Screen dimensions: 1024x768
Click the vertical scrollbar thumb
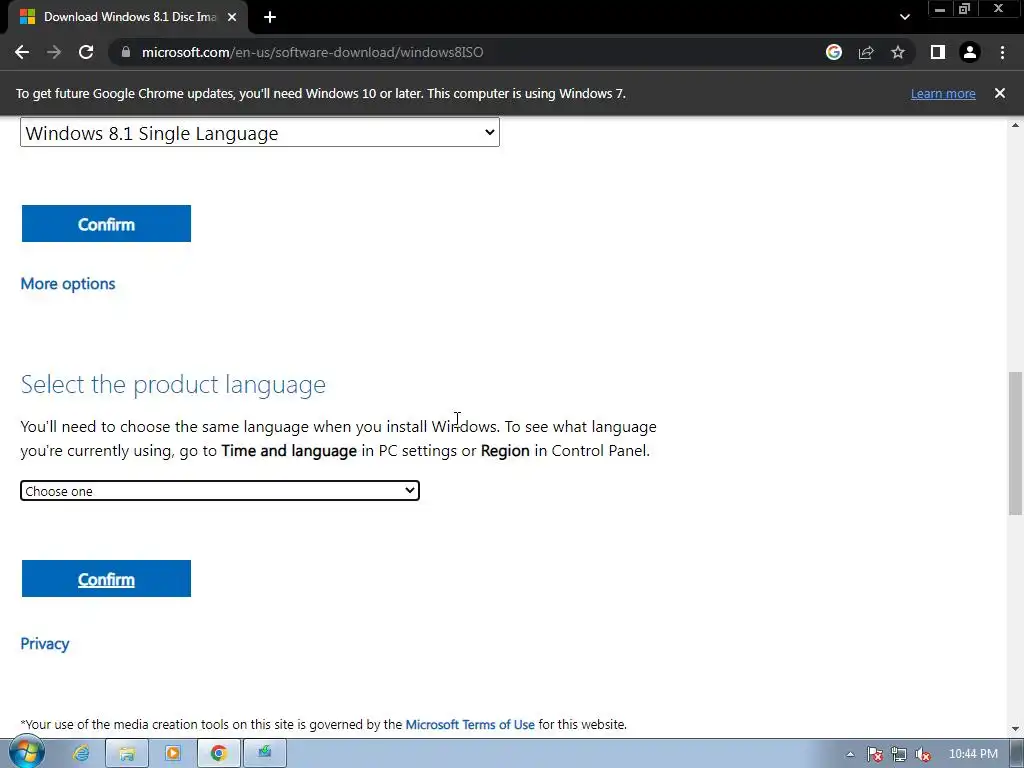[1016, 443]
